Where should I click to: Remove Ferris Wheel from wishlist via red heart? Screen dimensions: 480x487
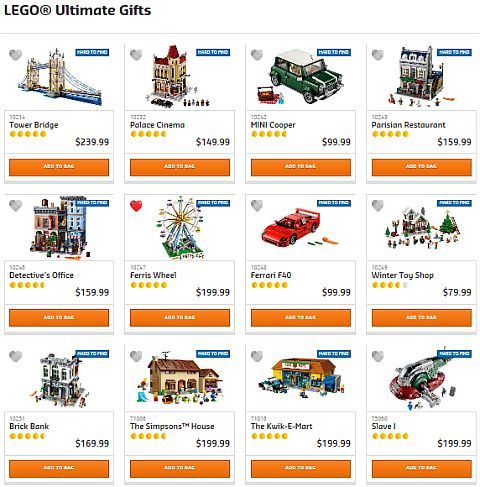136,206
